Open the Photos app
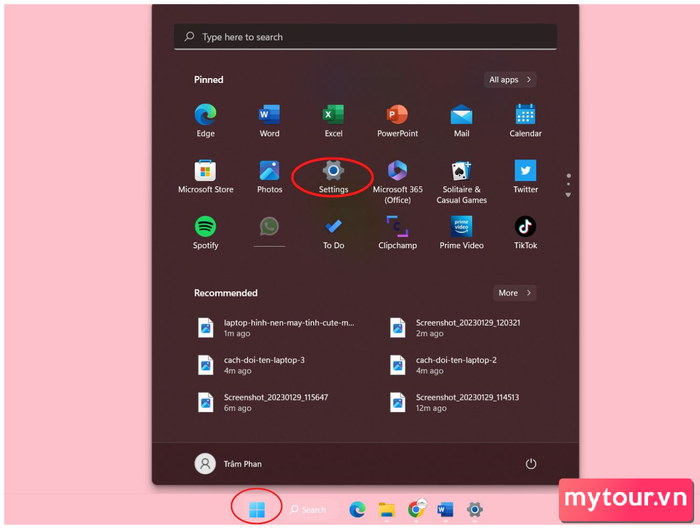The width and height of the screenshot is (700, 531). tap(269, 176)
